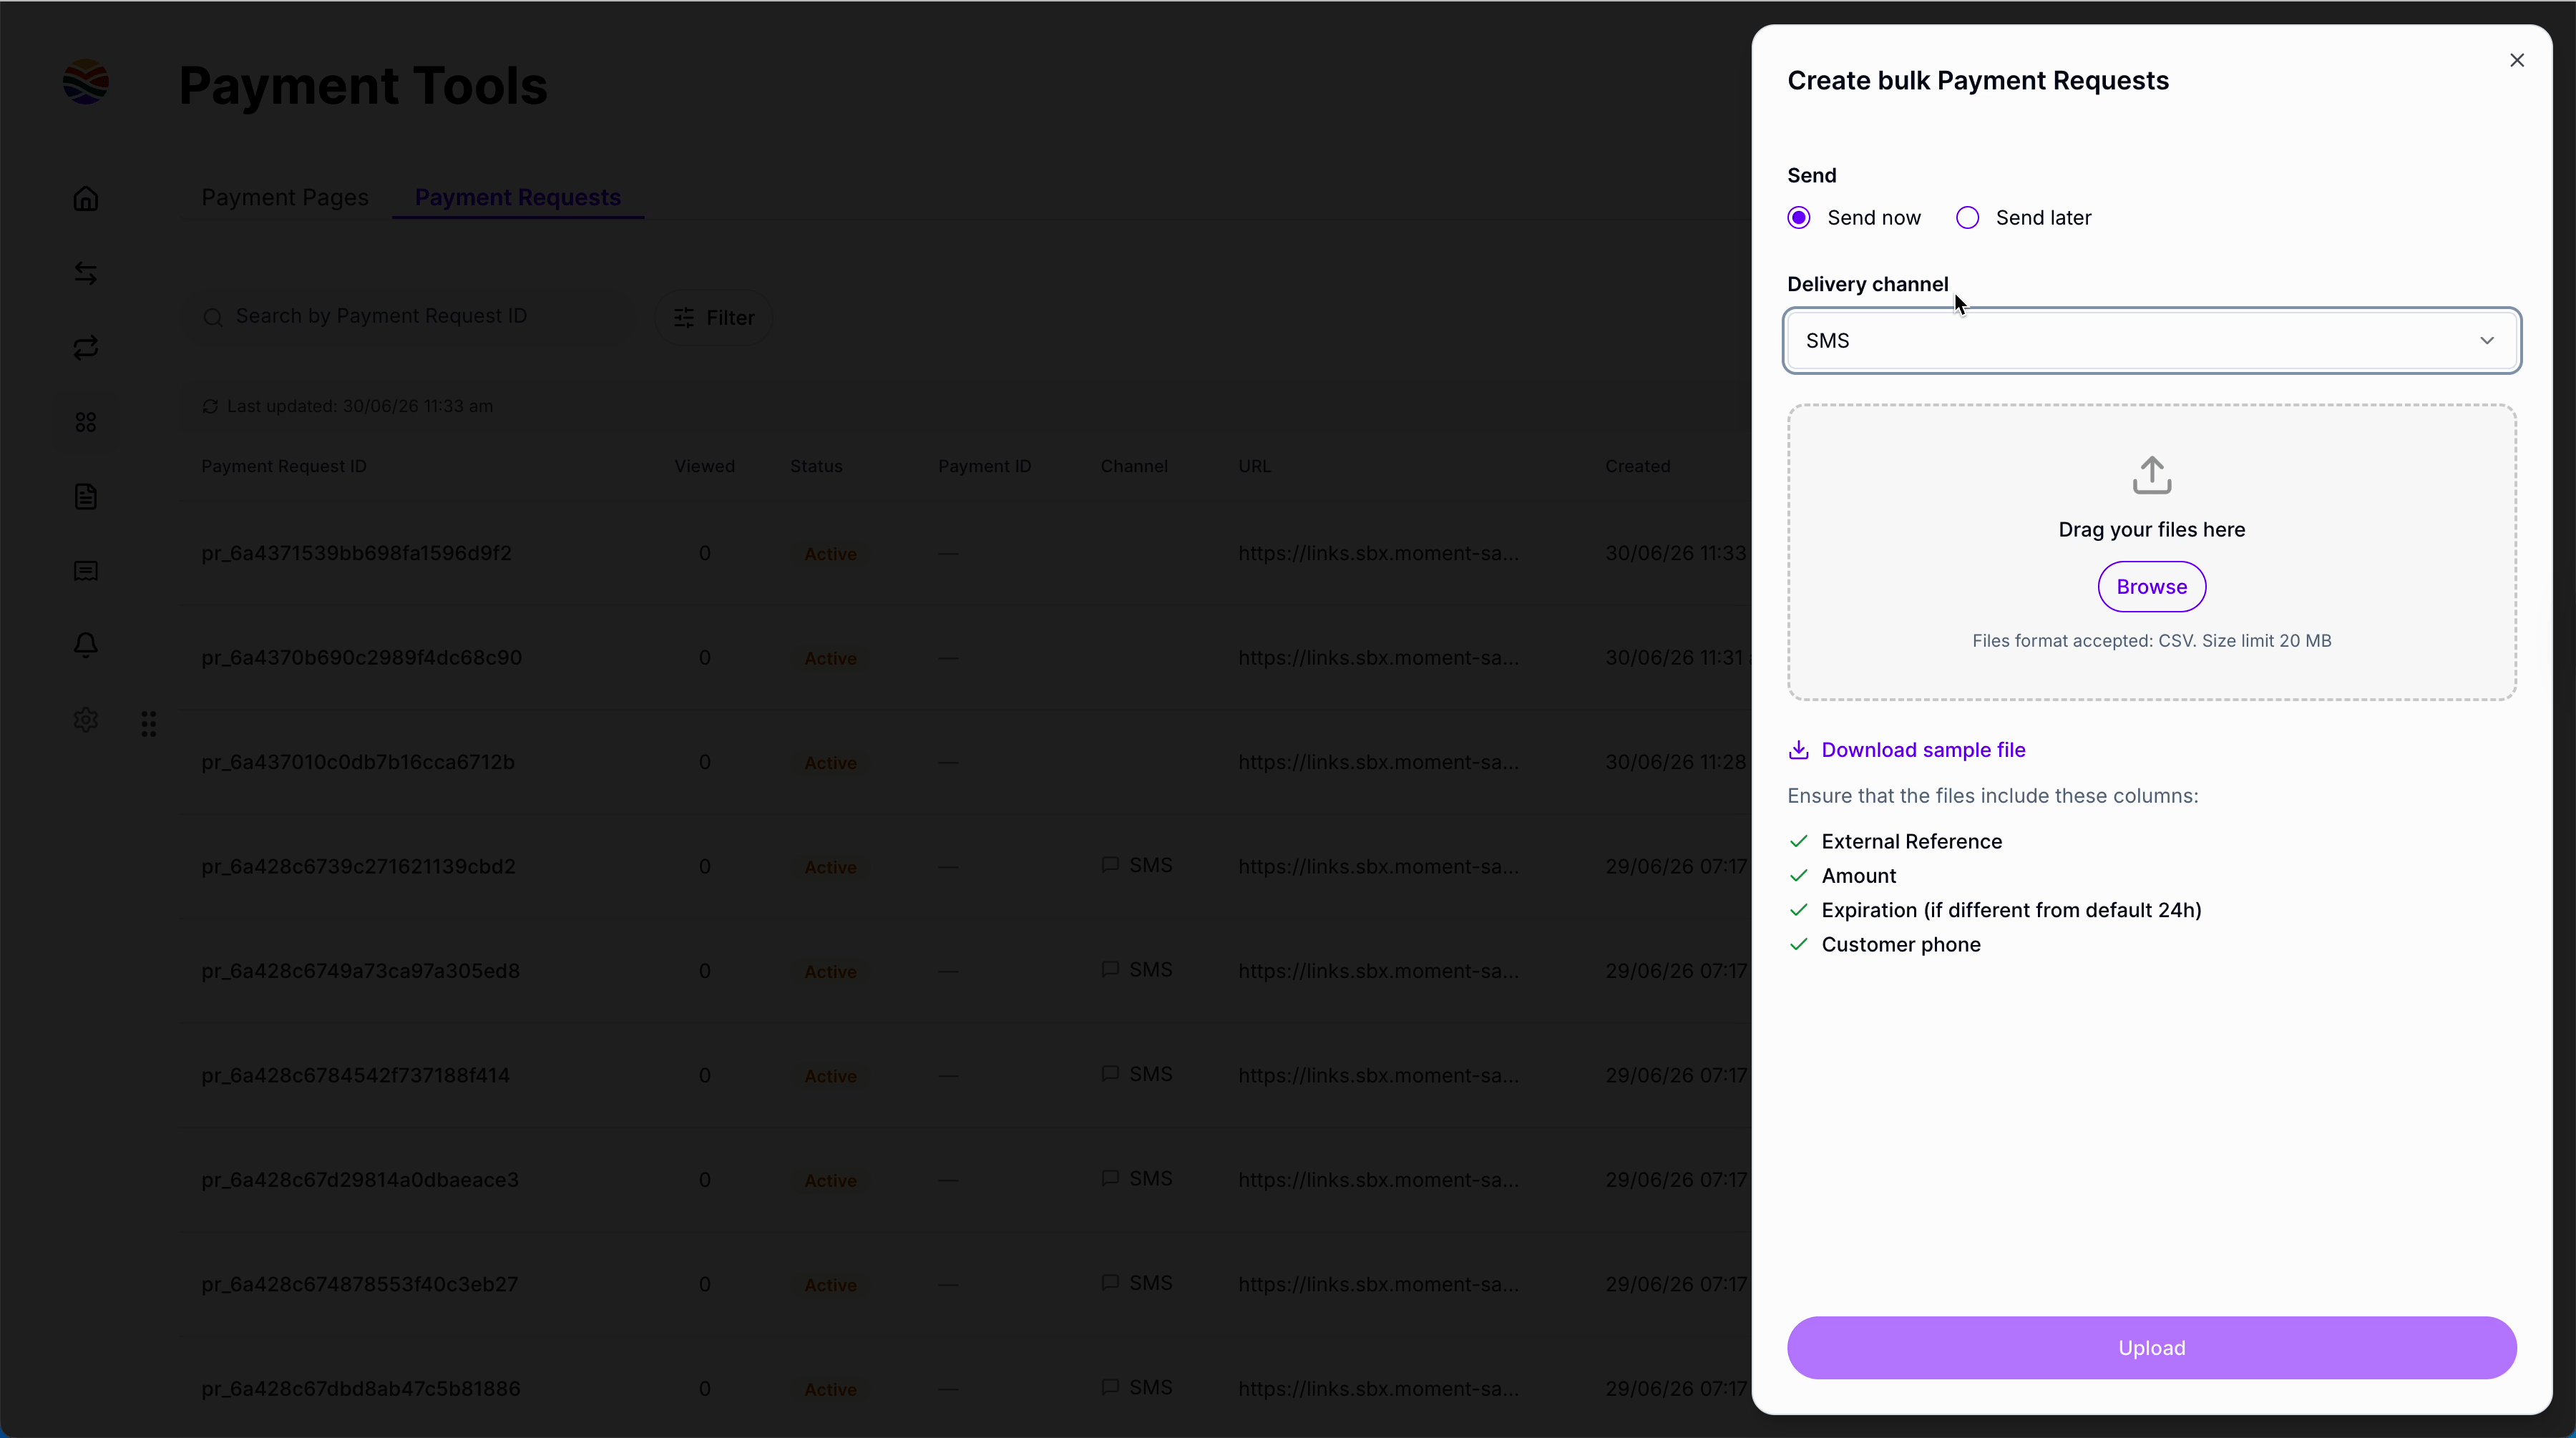Image resolution: width=2576 pixels, height=1438 pixels.
Task: Expand the dropdown chevron in Delivery channel
Action: pos(2487,341)
